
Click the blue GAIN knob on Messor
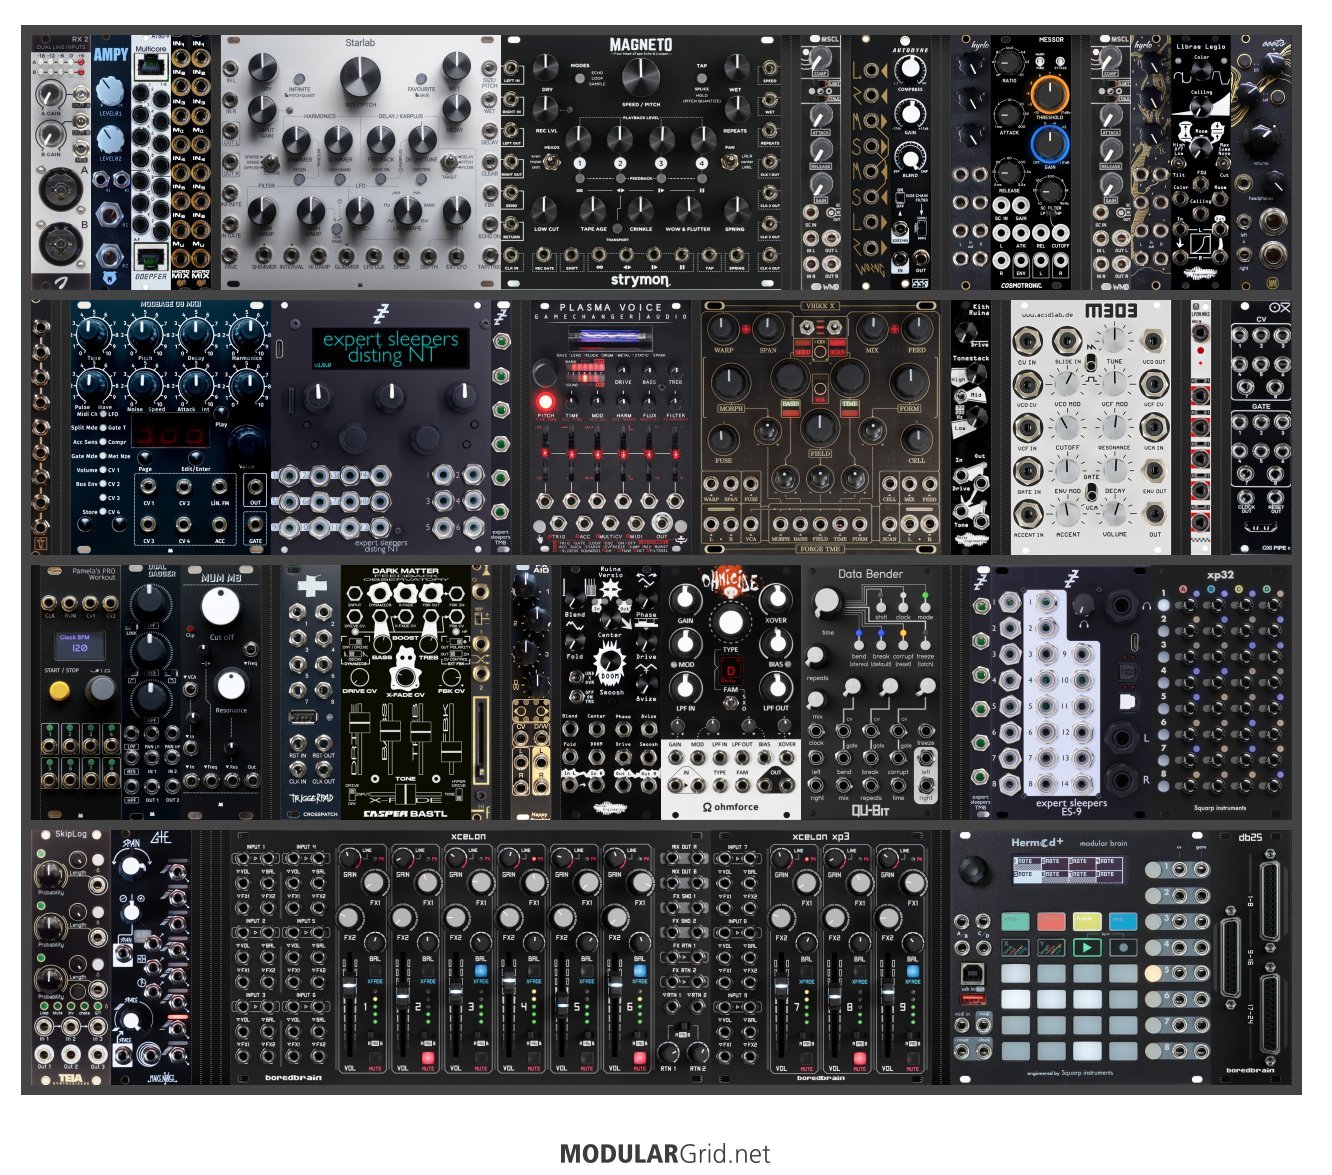pos(1049,145)
